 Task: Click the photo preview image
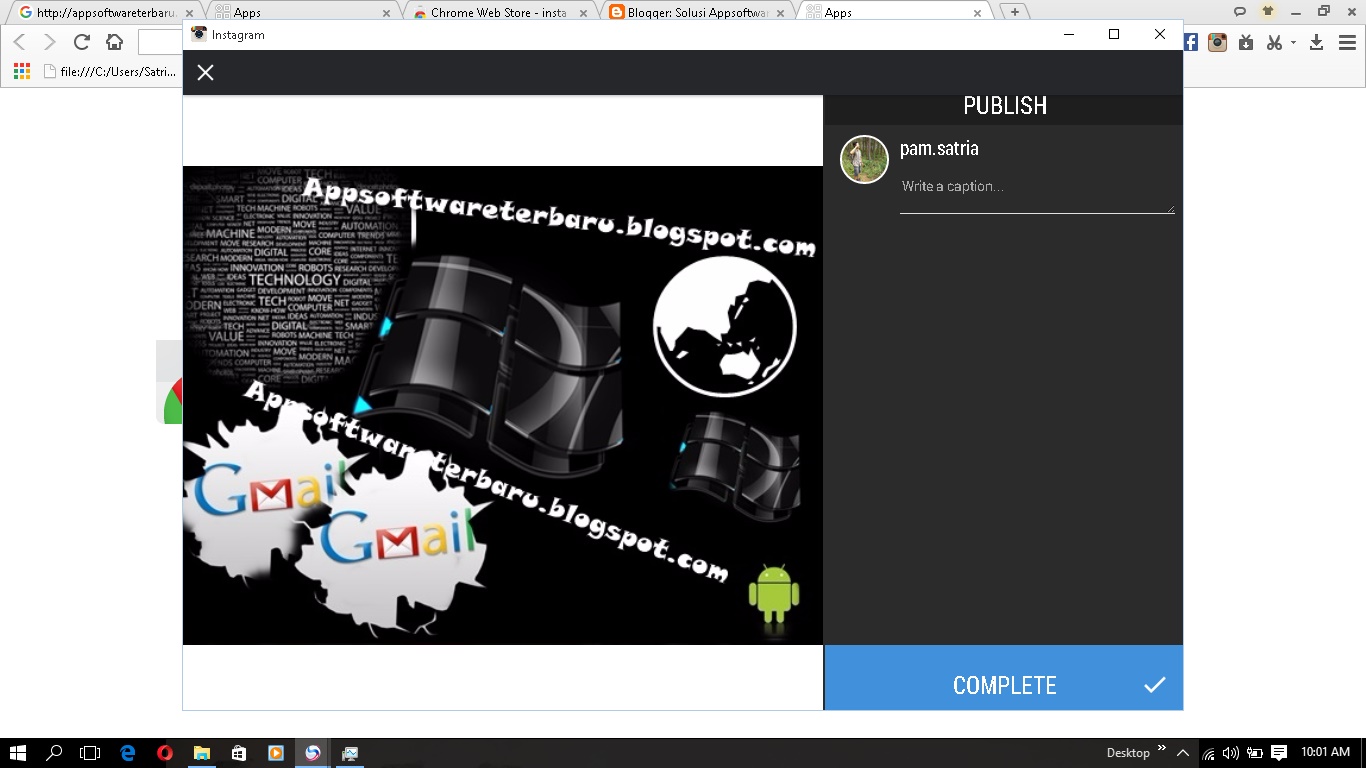[x=502, y=405]
